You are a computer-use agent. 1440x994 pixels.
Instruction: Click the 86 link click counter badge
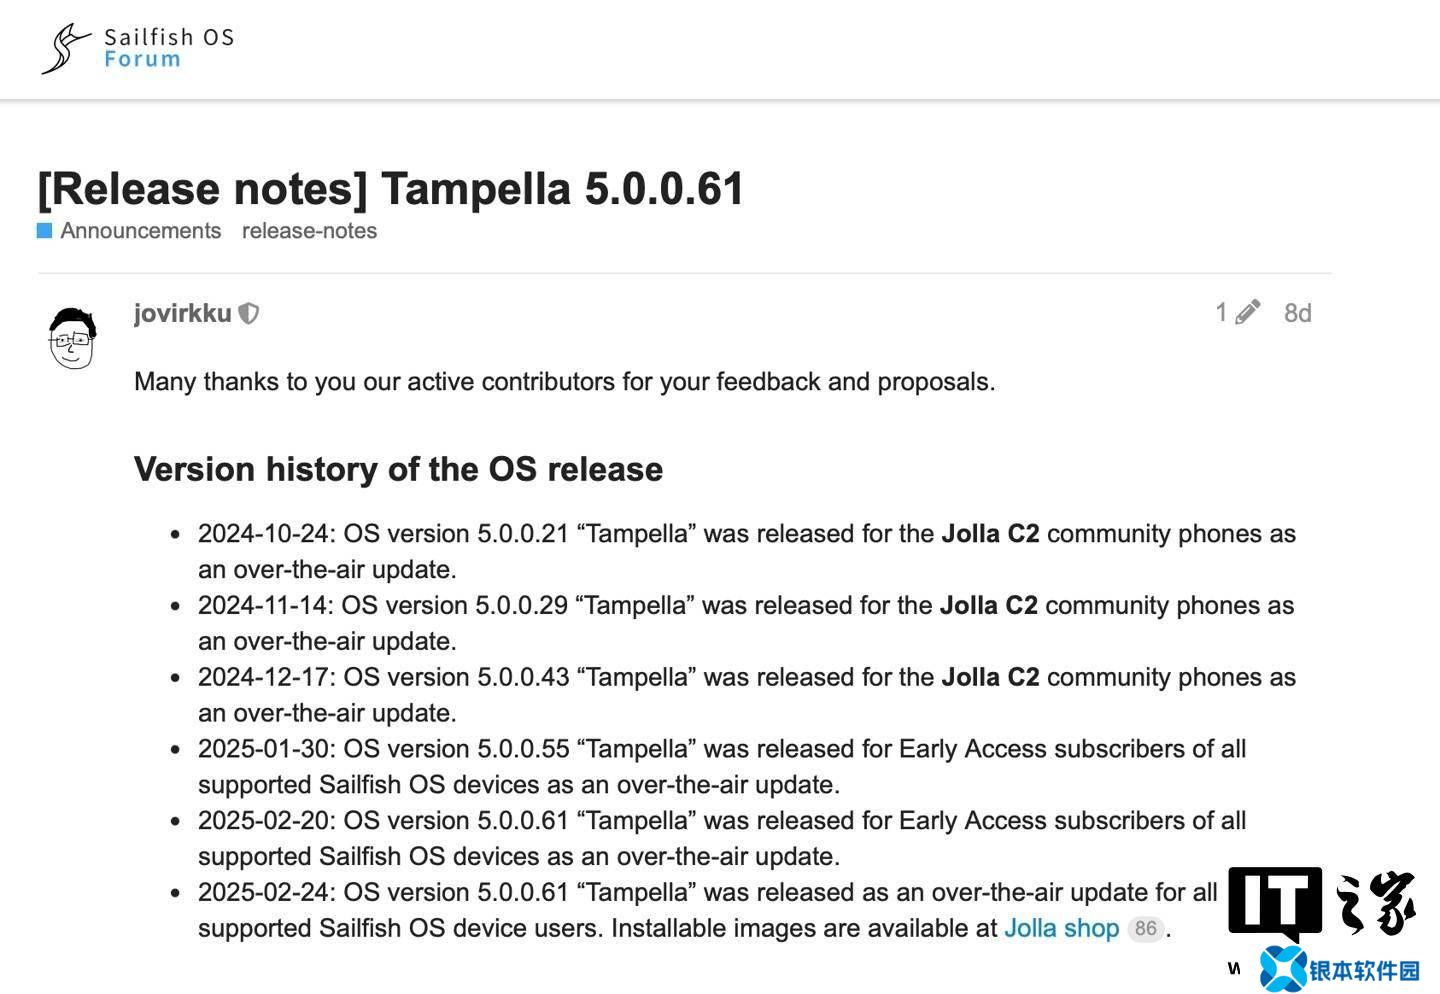1145,928
